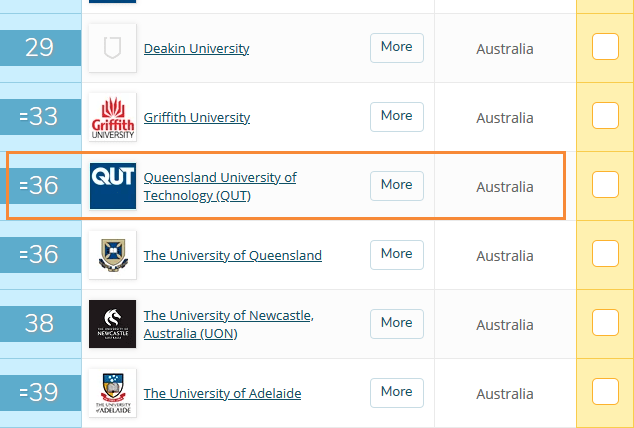This screenshot has height=428, width=634.
Task: Select the checkbox in the QUT row
Action: (x=605, y=185)
